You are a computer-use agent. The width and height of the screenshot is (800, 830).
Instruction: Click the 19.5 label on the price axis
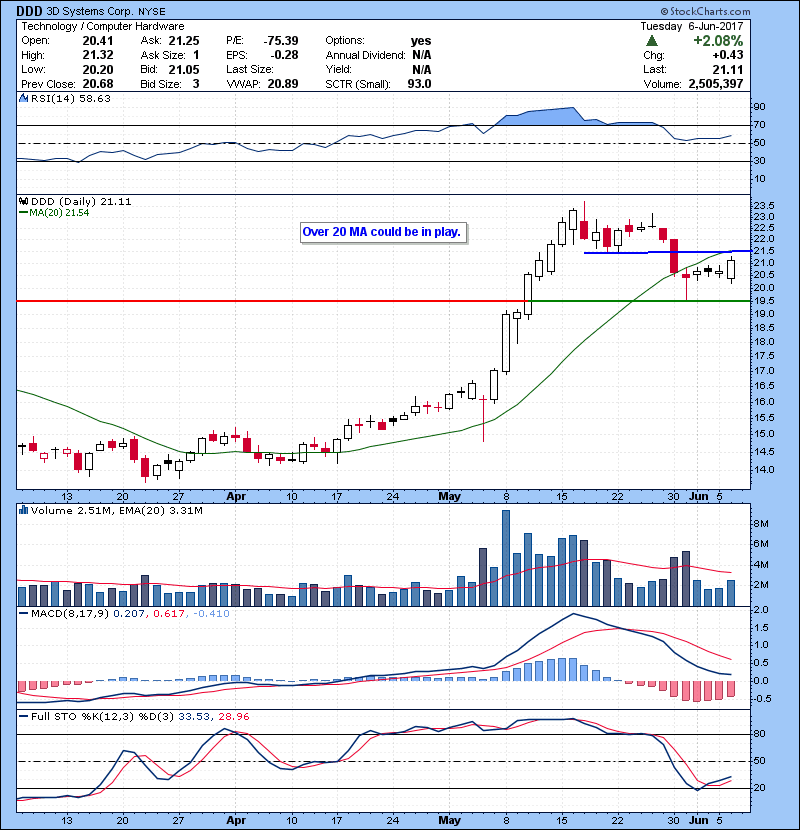[x=764, y=301]
